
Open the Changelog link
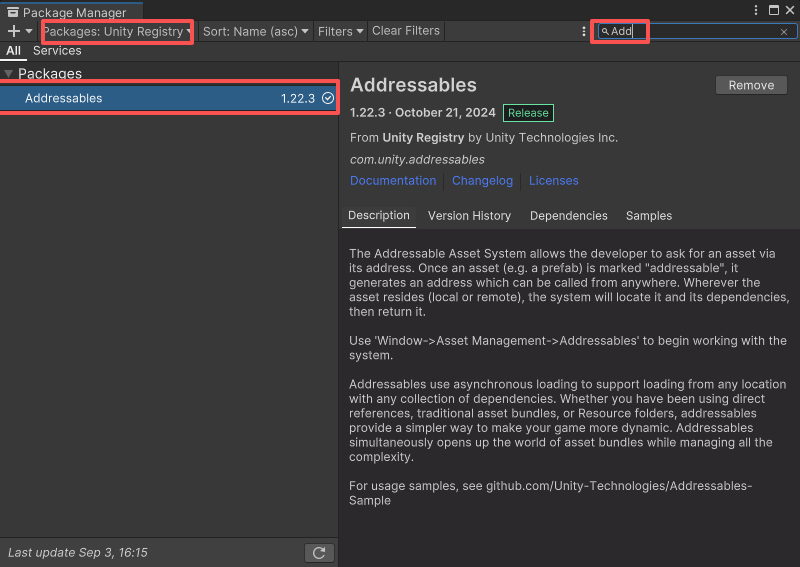point(482,181)
